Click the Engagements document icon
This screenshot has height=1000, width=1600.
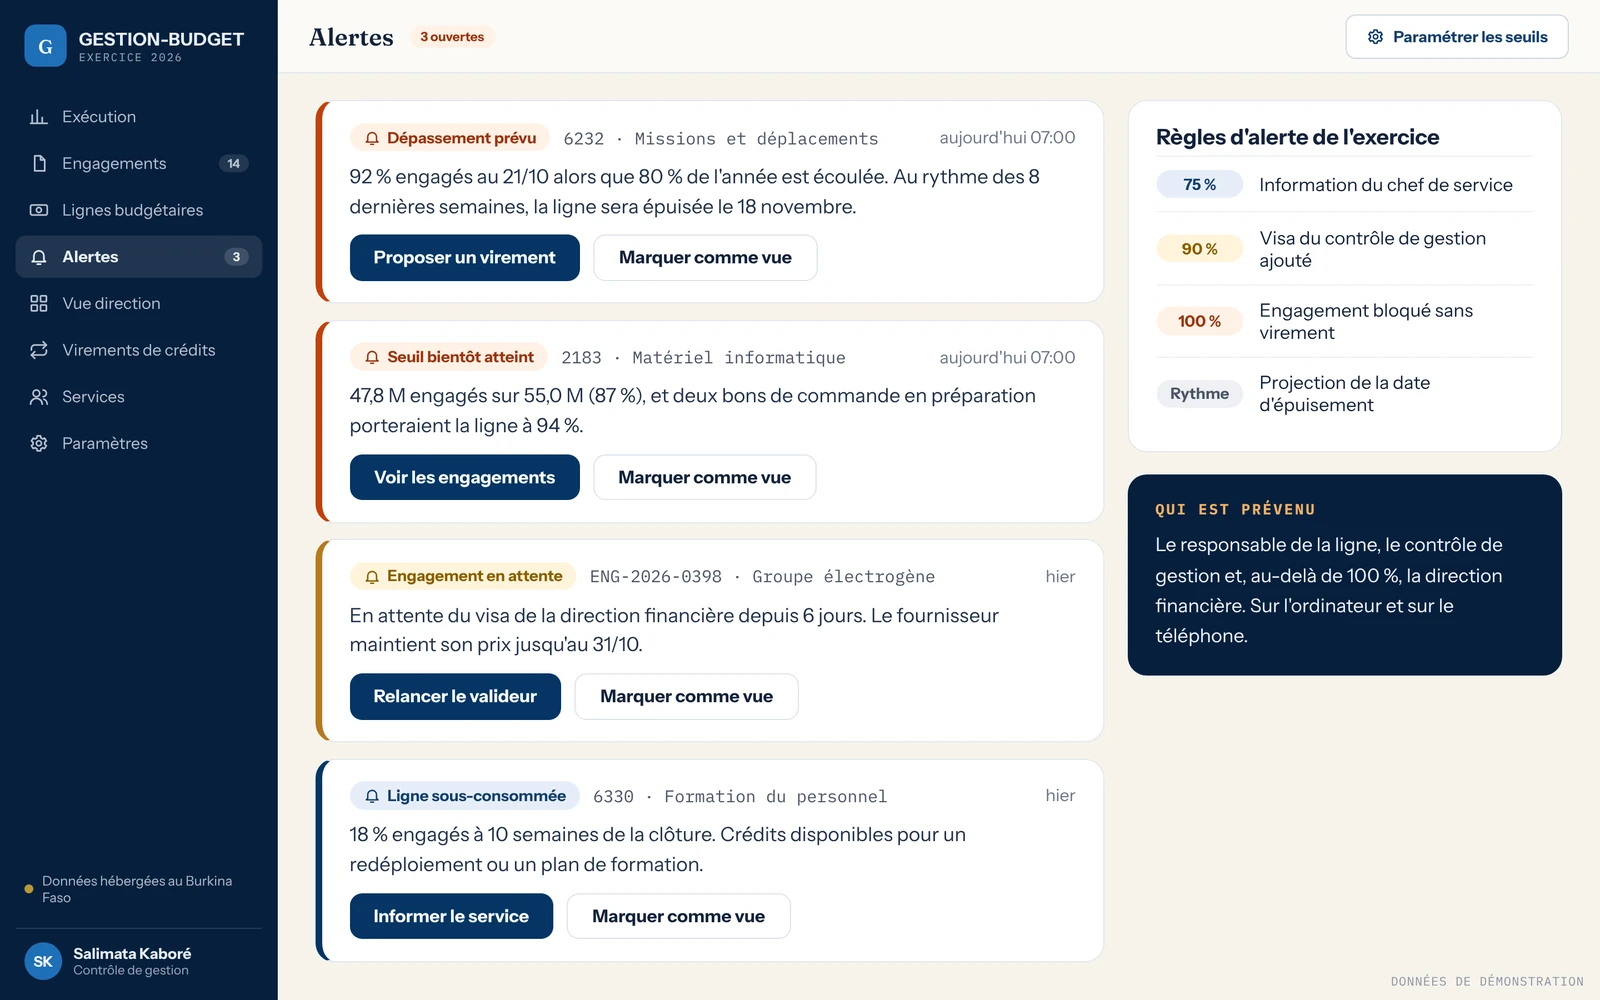pos(39,163)
